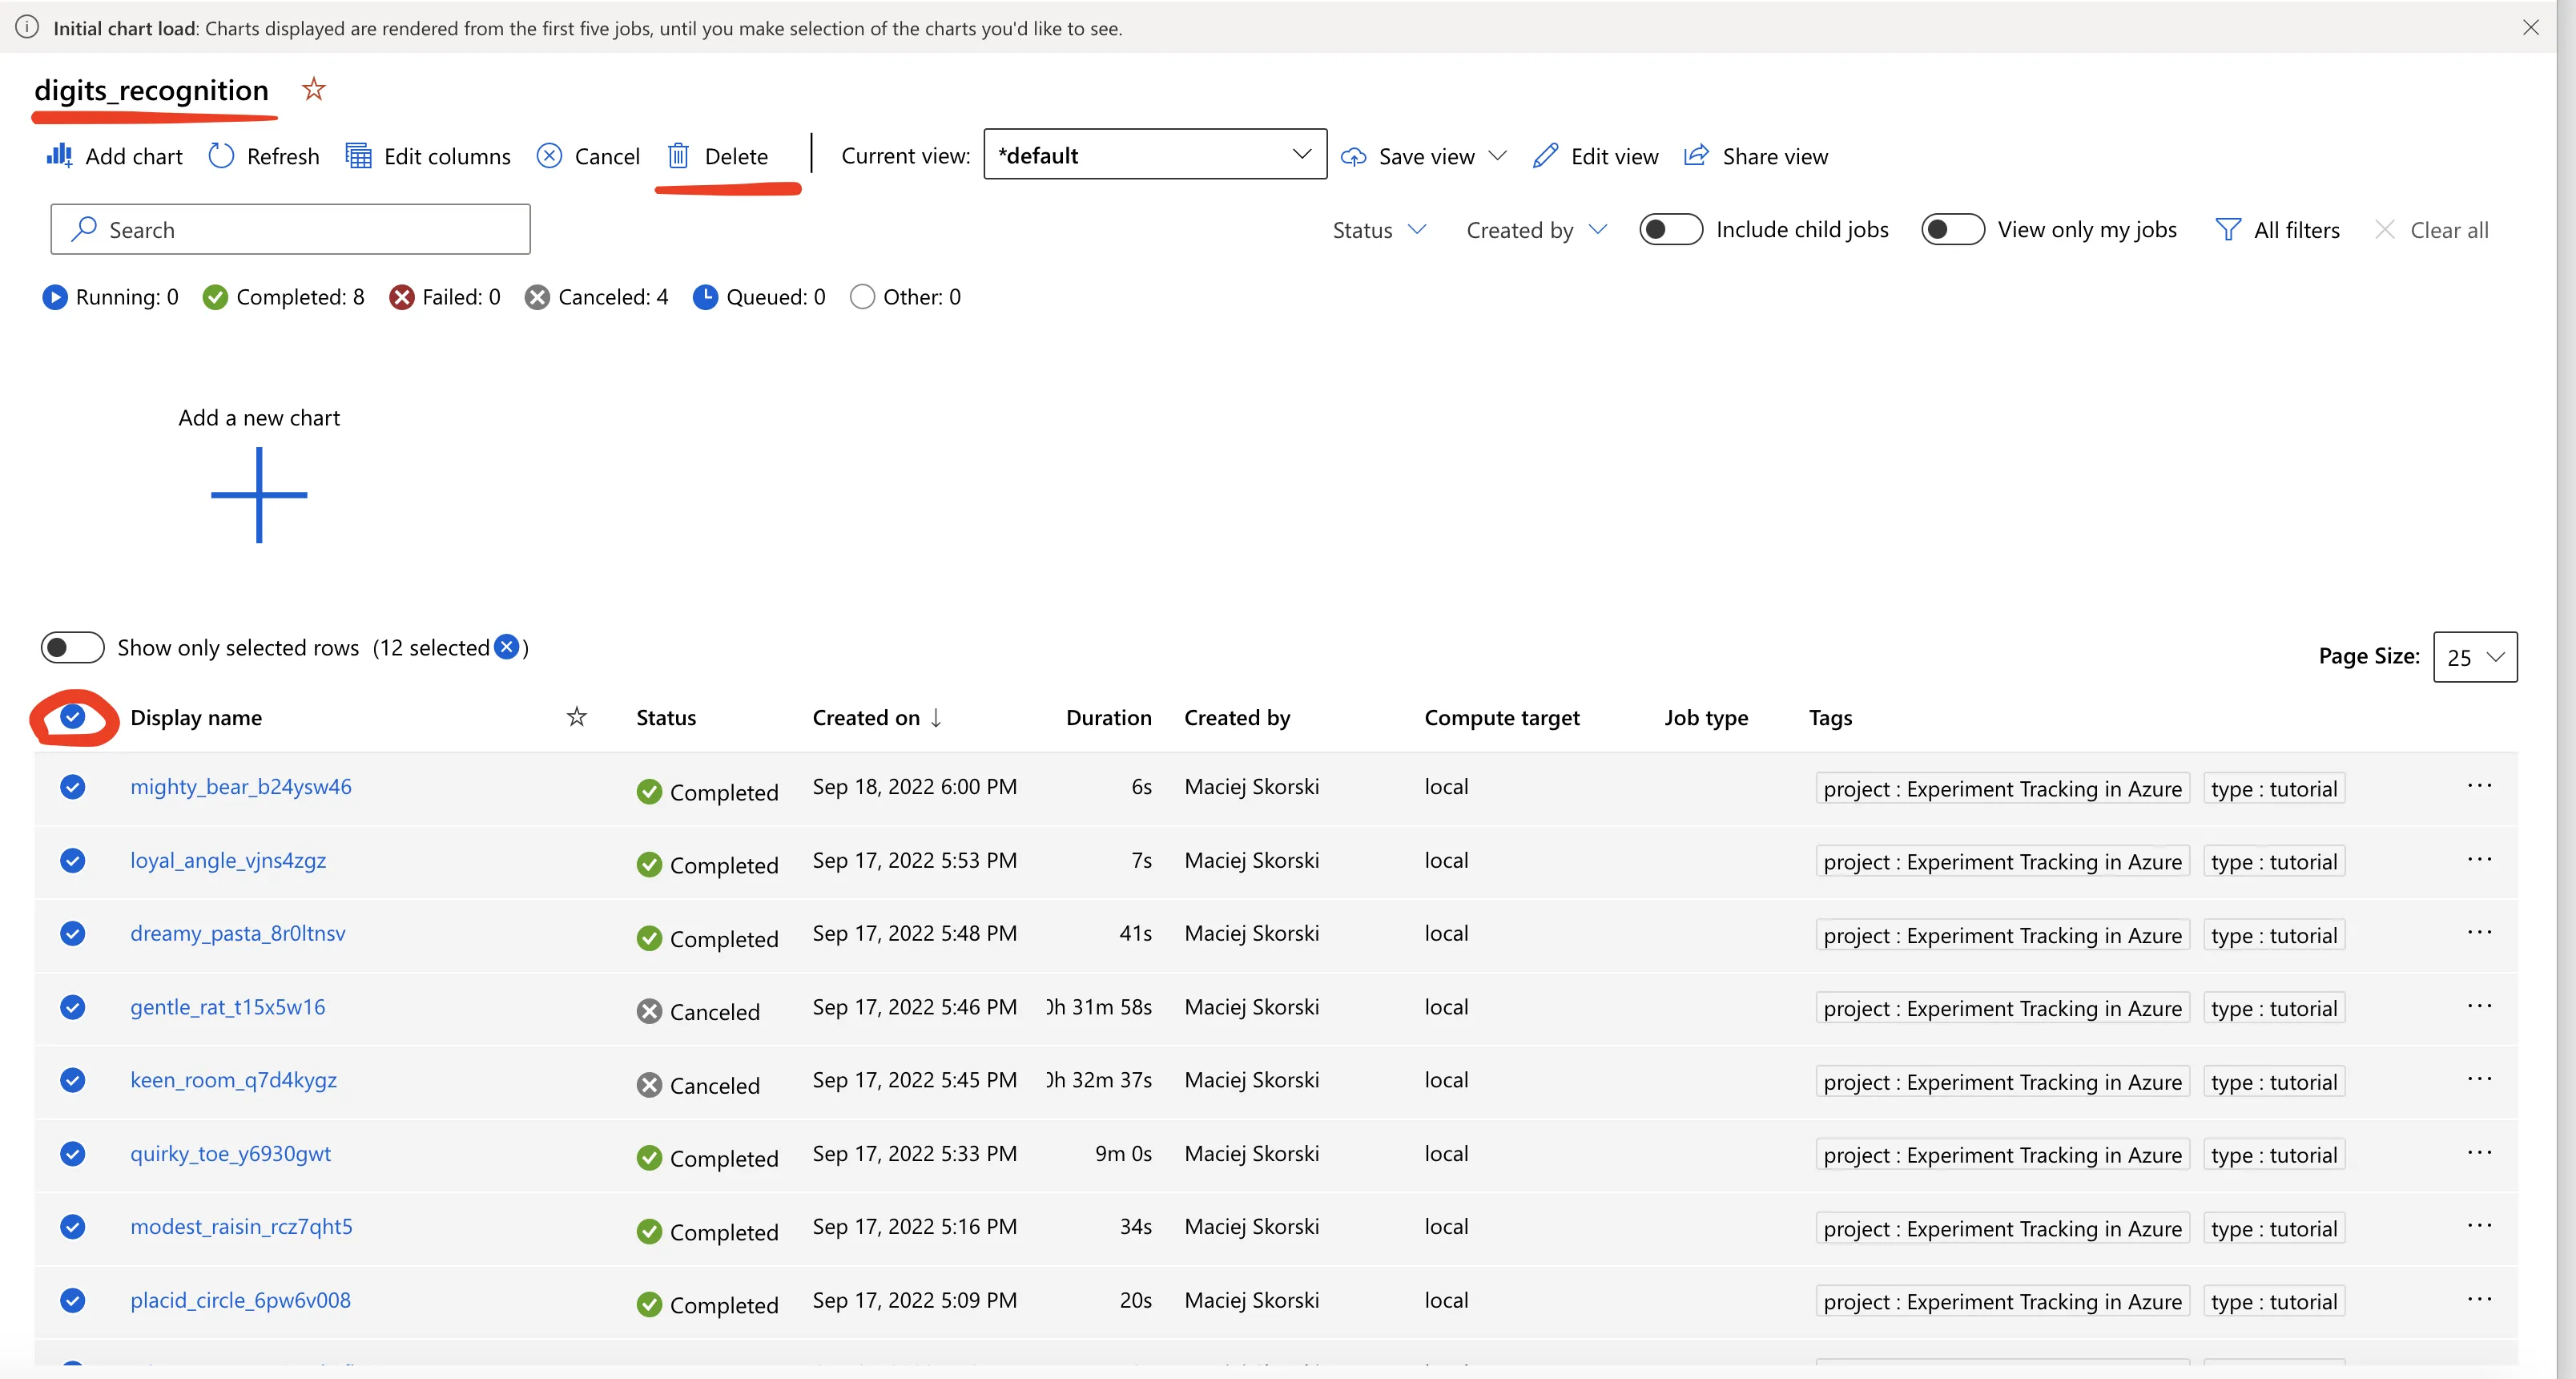This screenshot has width=2576, height=1379.
Task: Open the Status filter dropdown
Action: click(x=1378, y=230)
